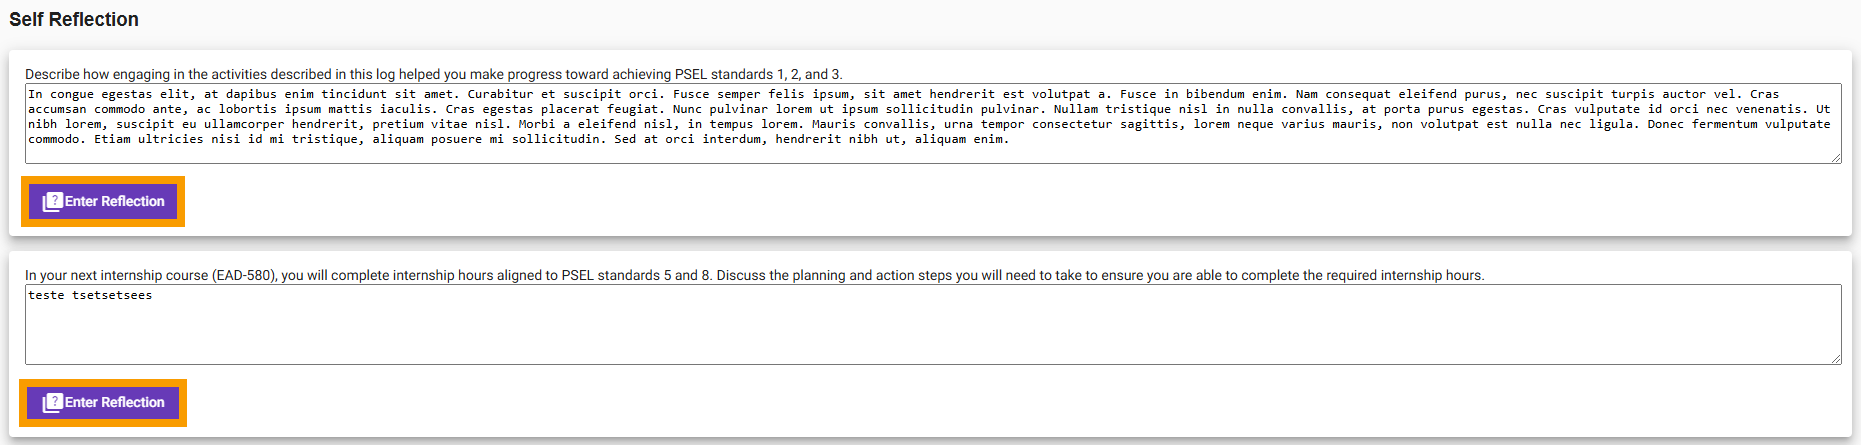This screenshot has width=1861, height=445.
Task: Click the resize grip of the first reflection textarea
Action: (x=1836, y=158)
